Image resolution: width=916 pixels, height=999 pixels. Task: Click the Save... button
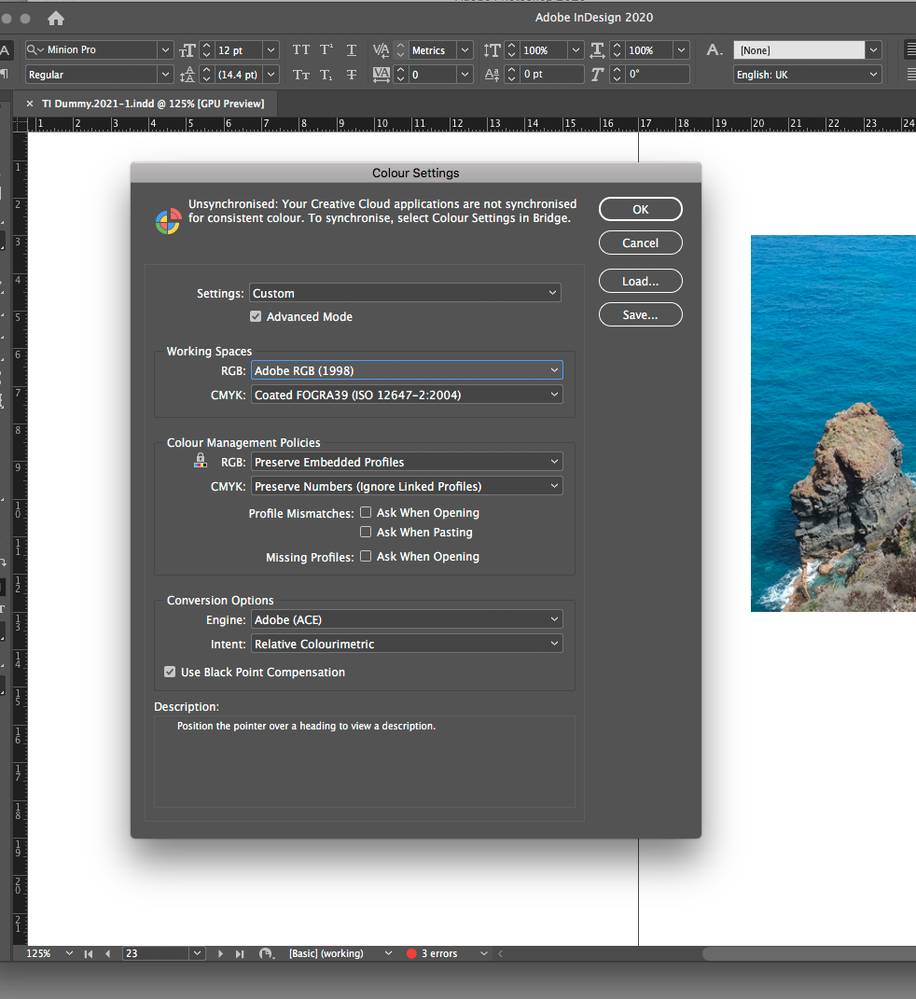640,315
